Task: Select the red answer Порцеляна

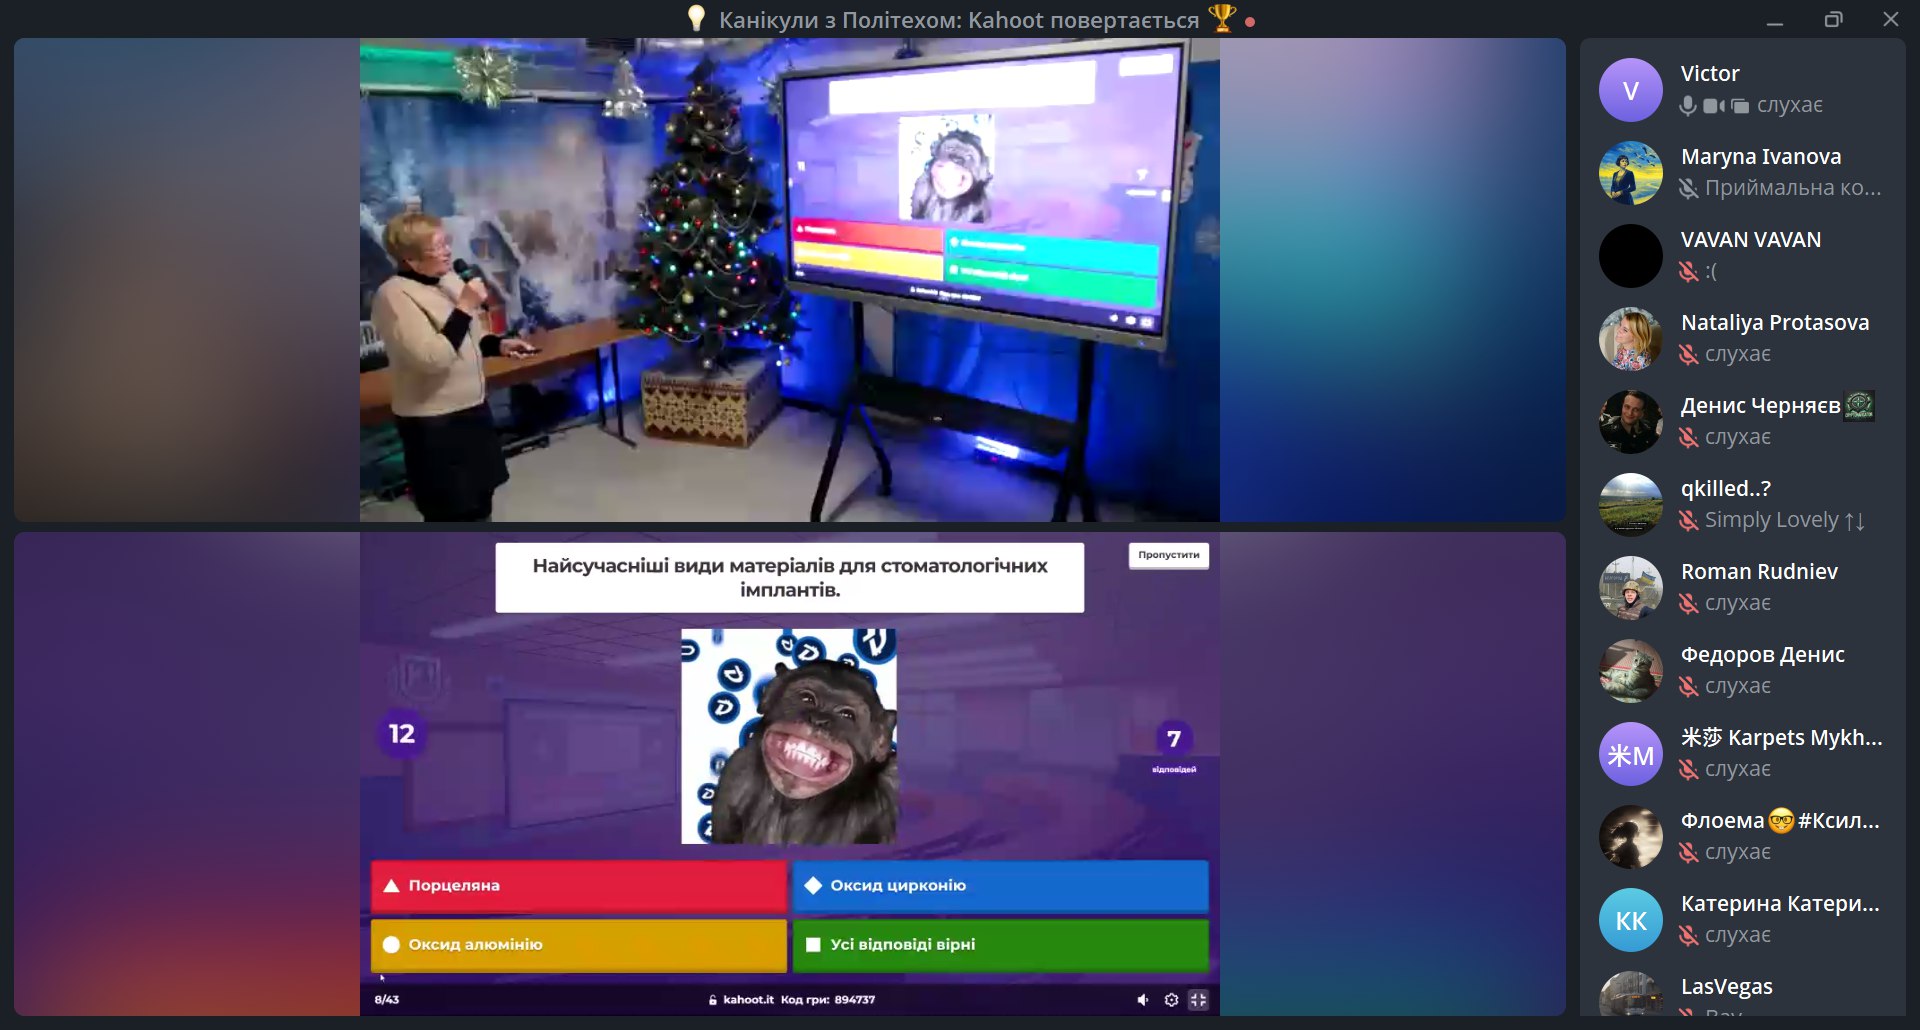Action: point(579,886)
